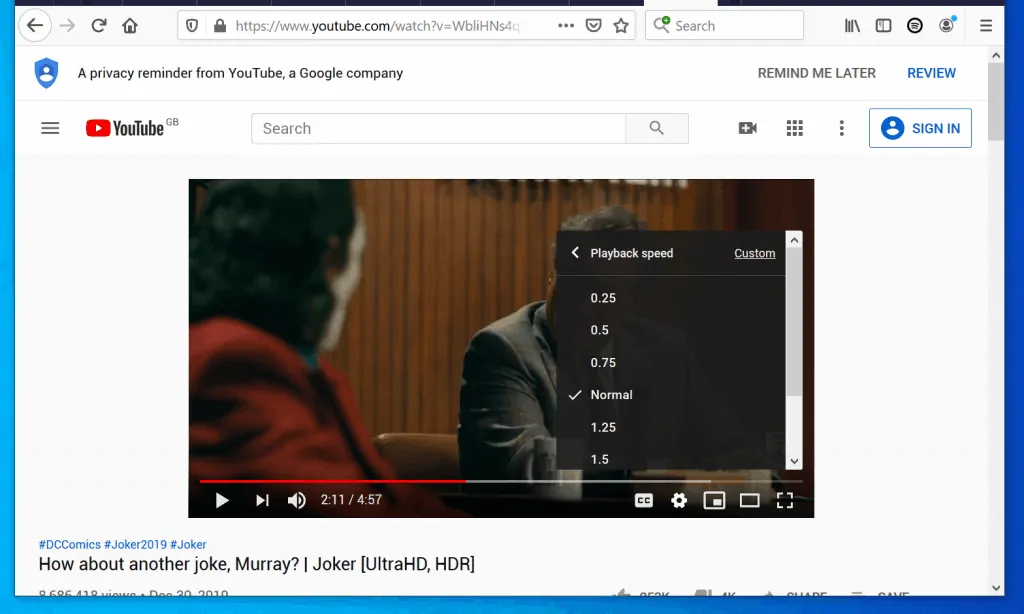Screen dimensions: 1024x614
Task: Click the playback speed menu scrollbar thumb
Action: click(x=794, y=321)
